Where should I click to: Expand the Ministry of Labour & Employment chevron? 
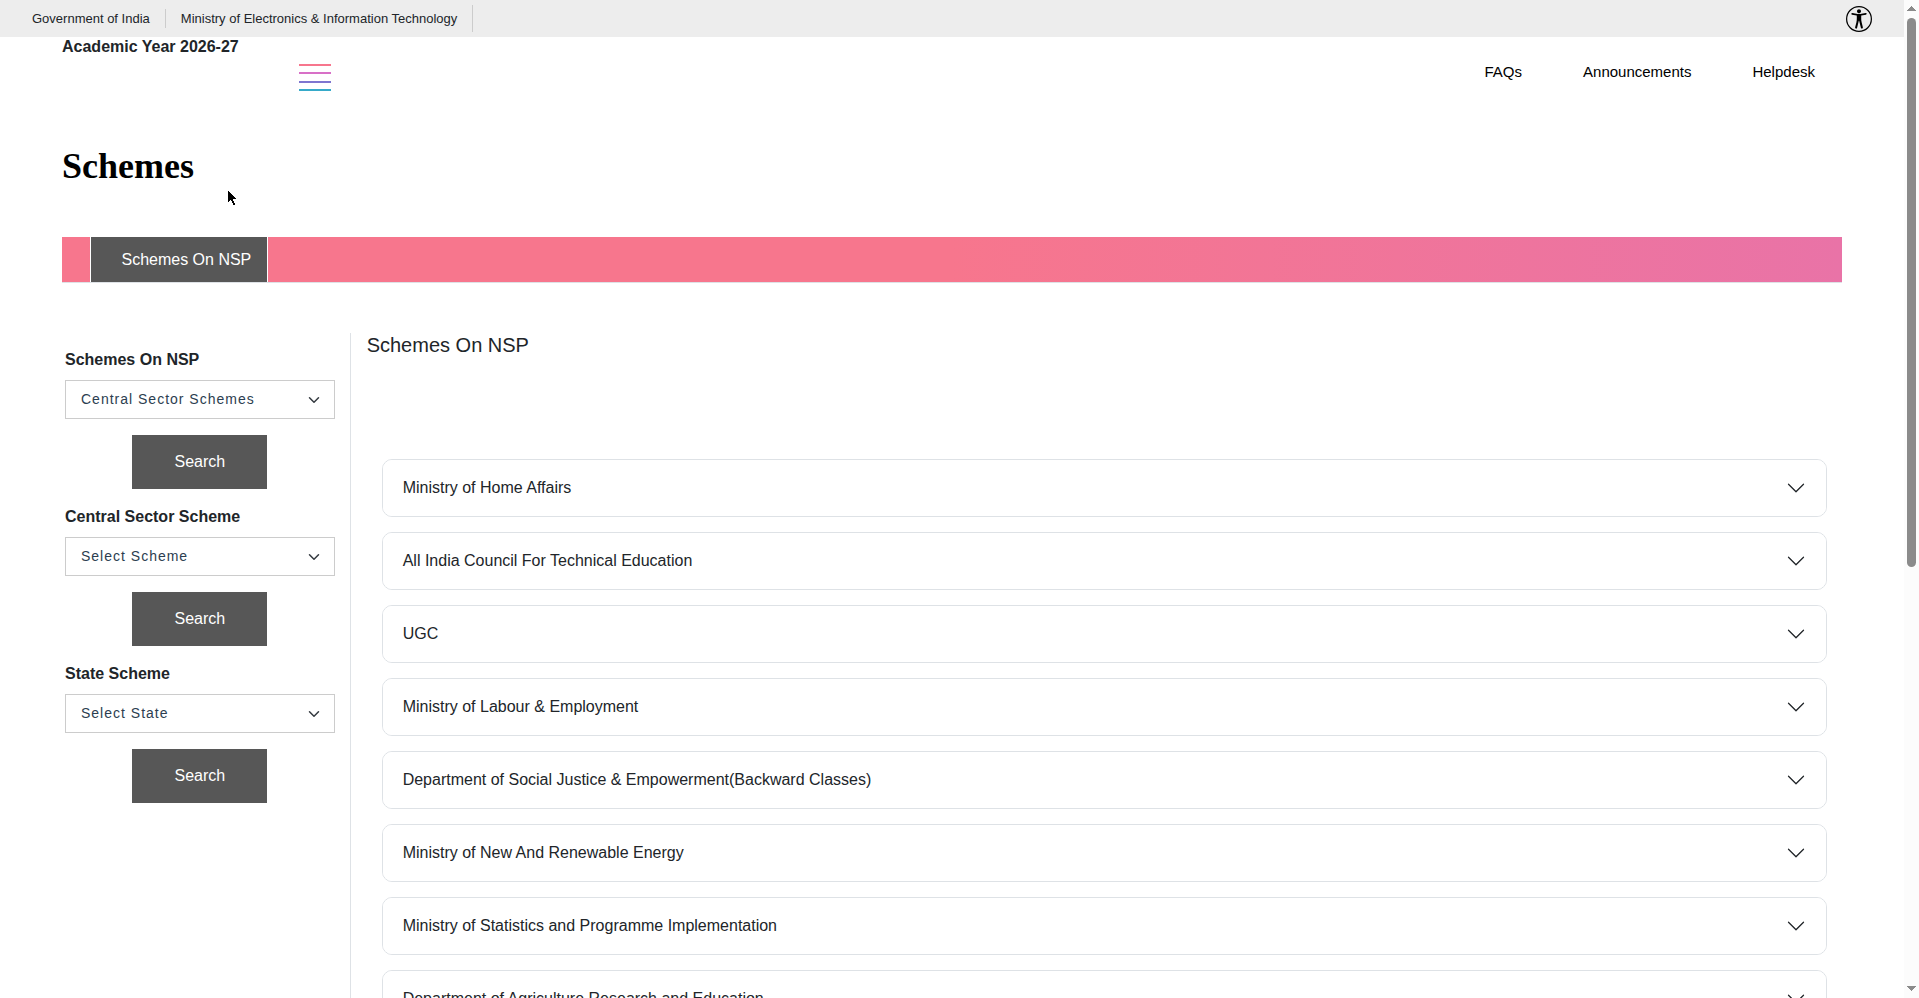(x=1796, y=707)
